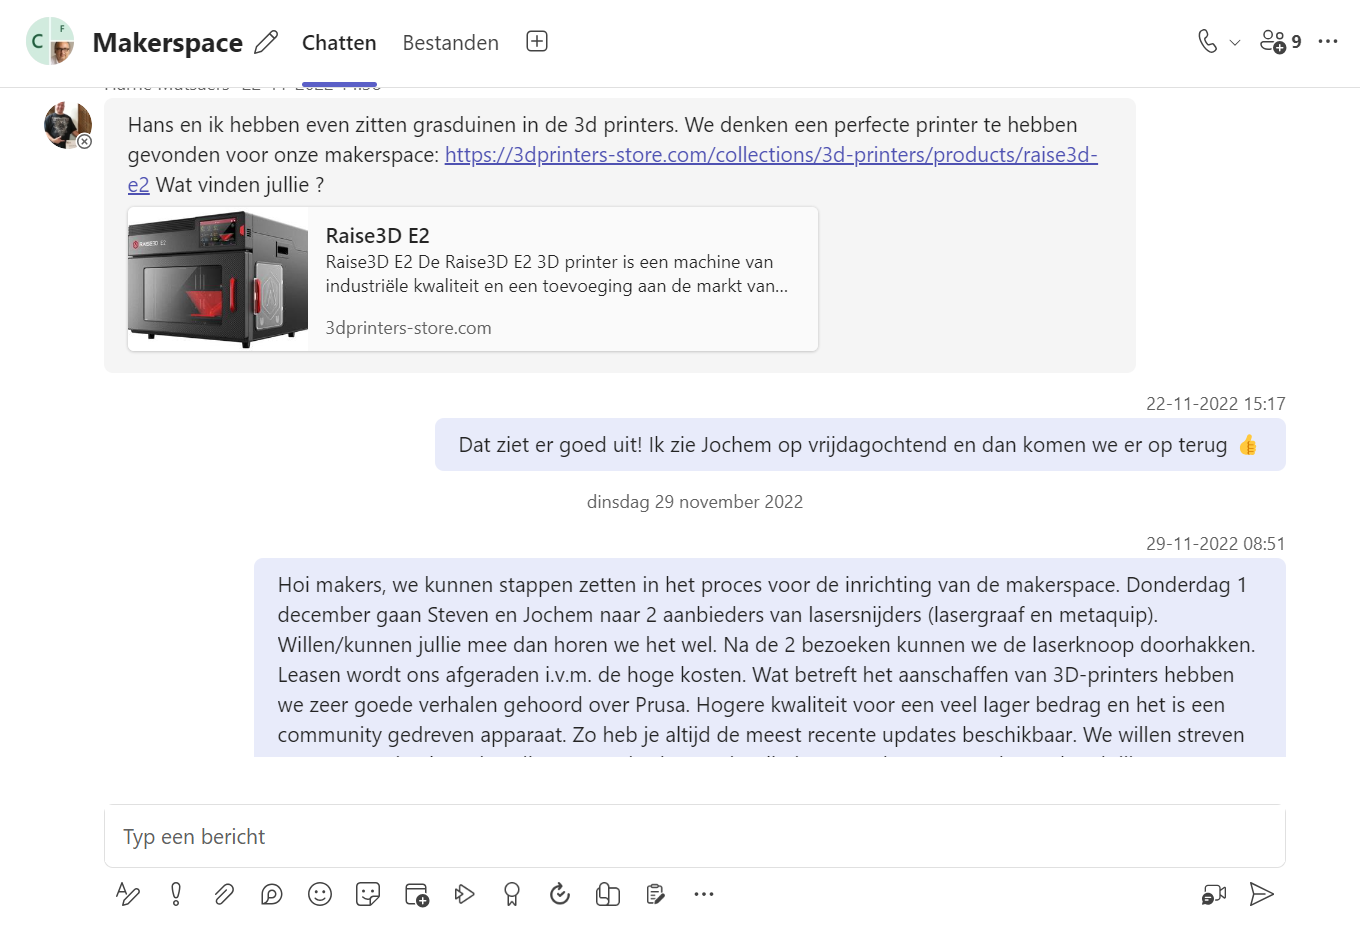Focus the 'Typ een bericht' field
This screenshot has width=1360, height=928.
coord(695,836)
